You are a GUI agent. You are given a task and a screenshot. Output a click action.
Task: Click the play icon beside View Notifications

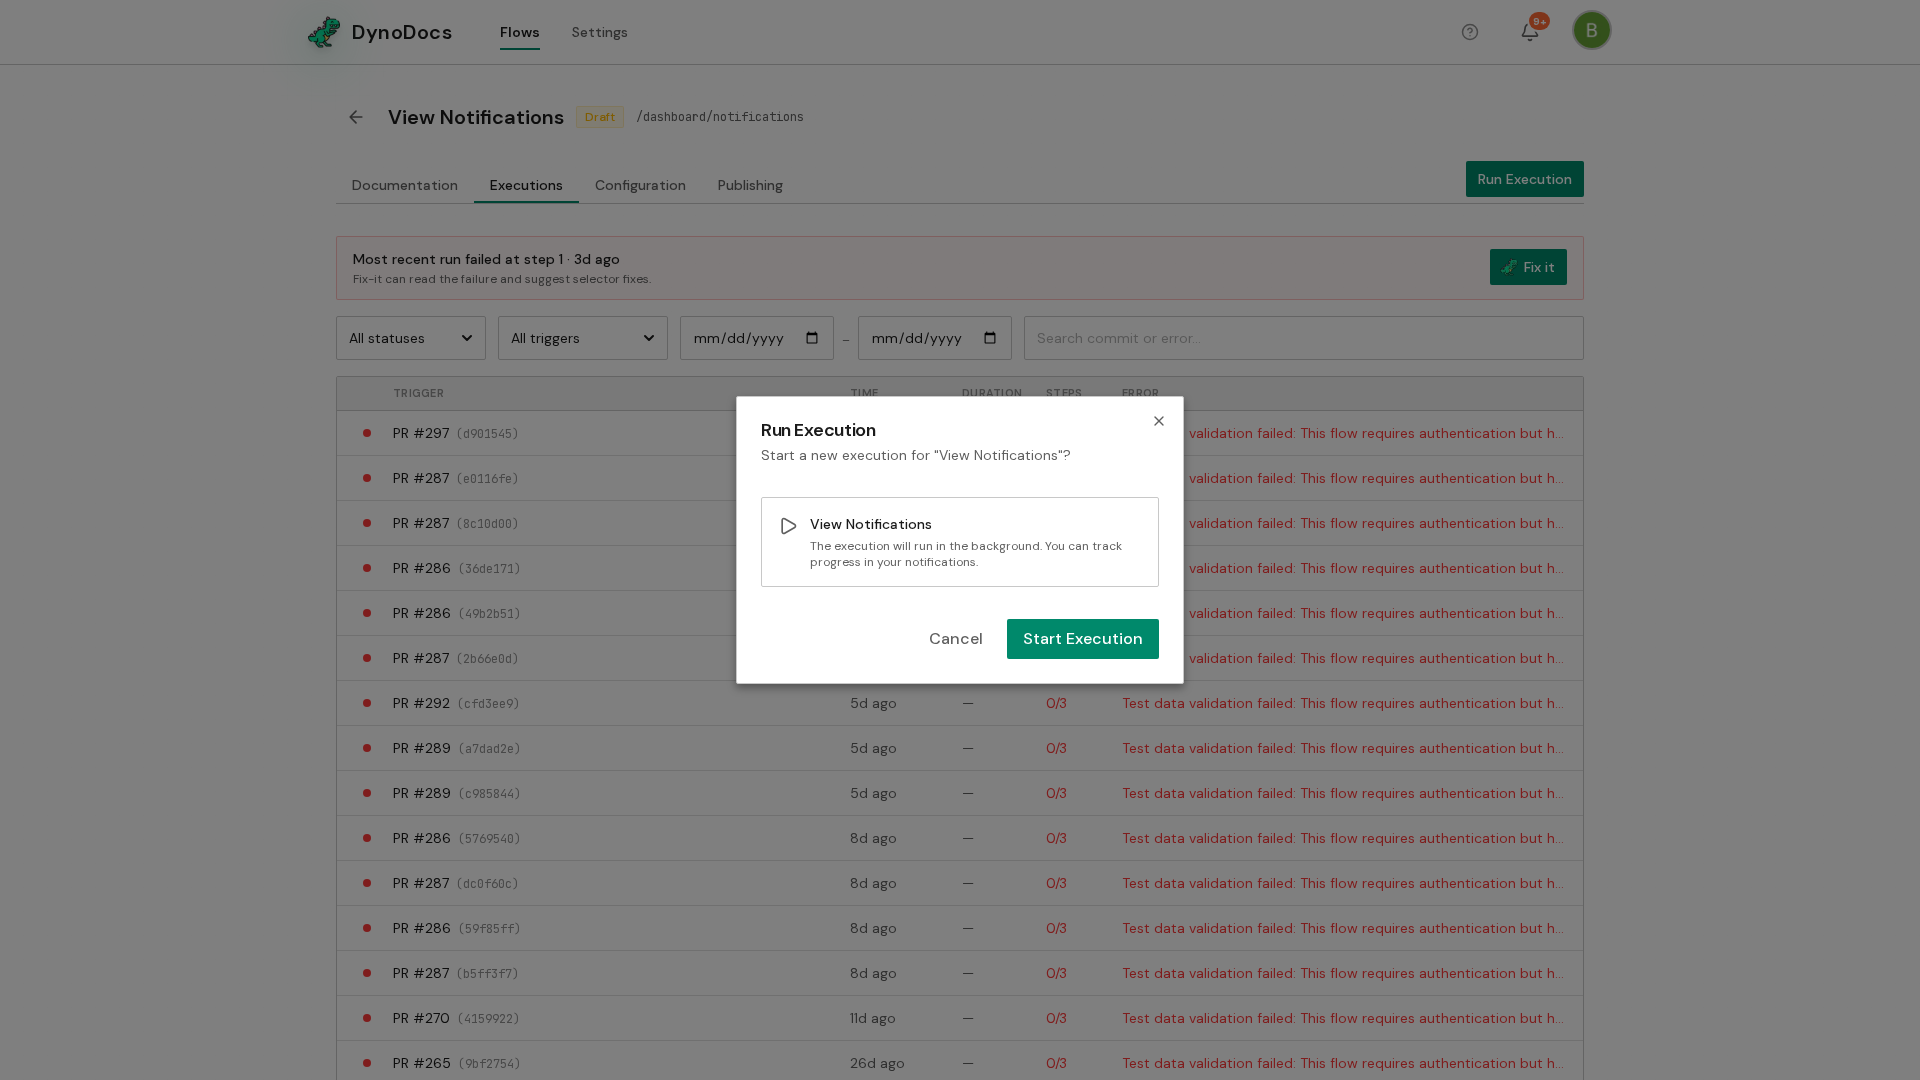pos(789,526)
